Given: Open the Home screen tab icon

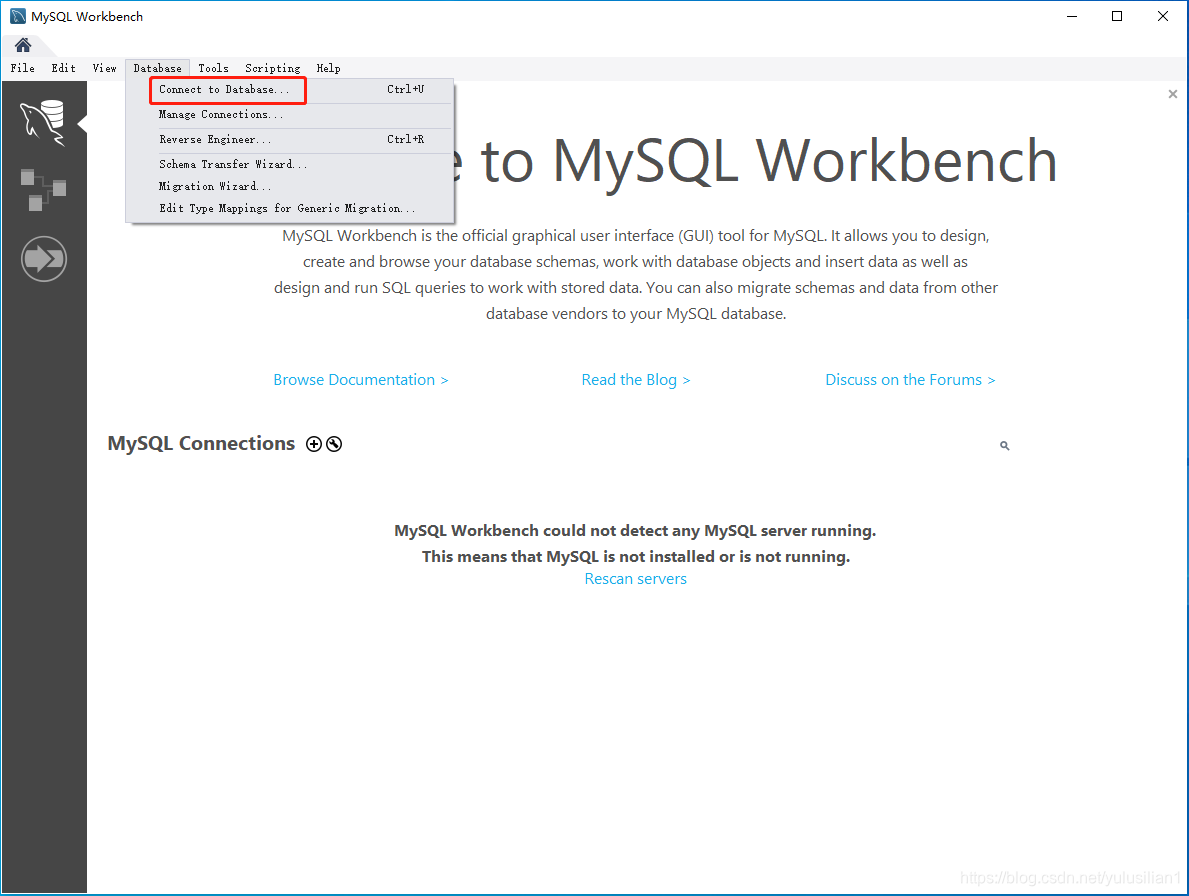Looking at the screenshot, I should 23,45.
